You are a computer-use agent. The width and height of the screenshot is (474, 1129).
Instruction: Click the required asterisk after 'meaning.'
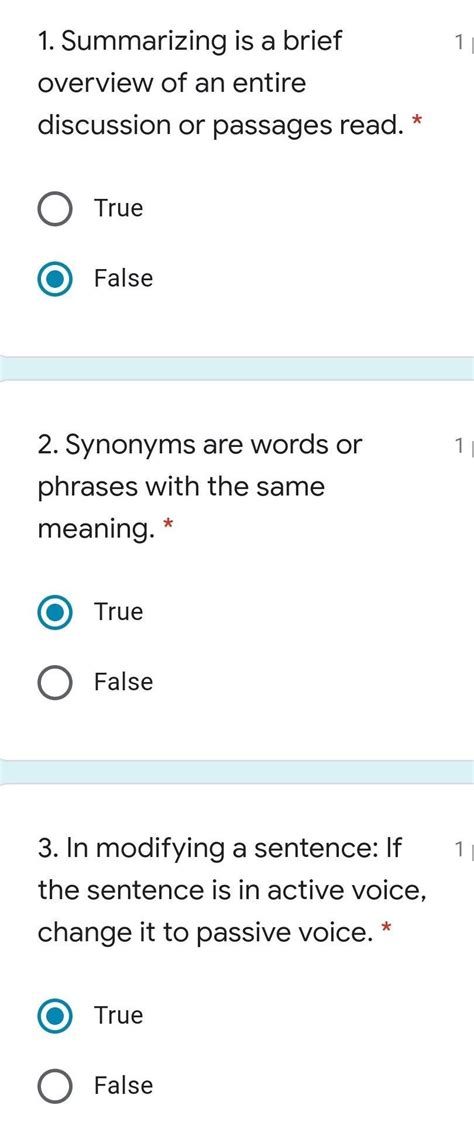coord(168,527)
